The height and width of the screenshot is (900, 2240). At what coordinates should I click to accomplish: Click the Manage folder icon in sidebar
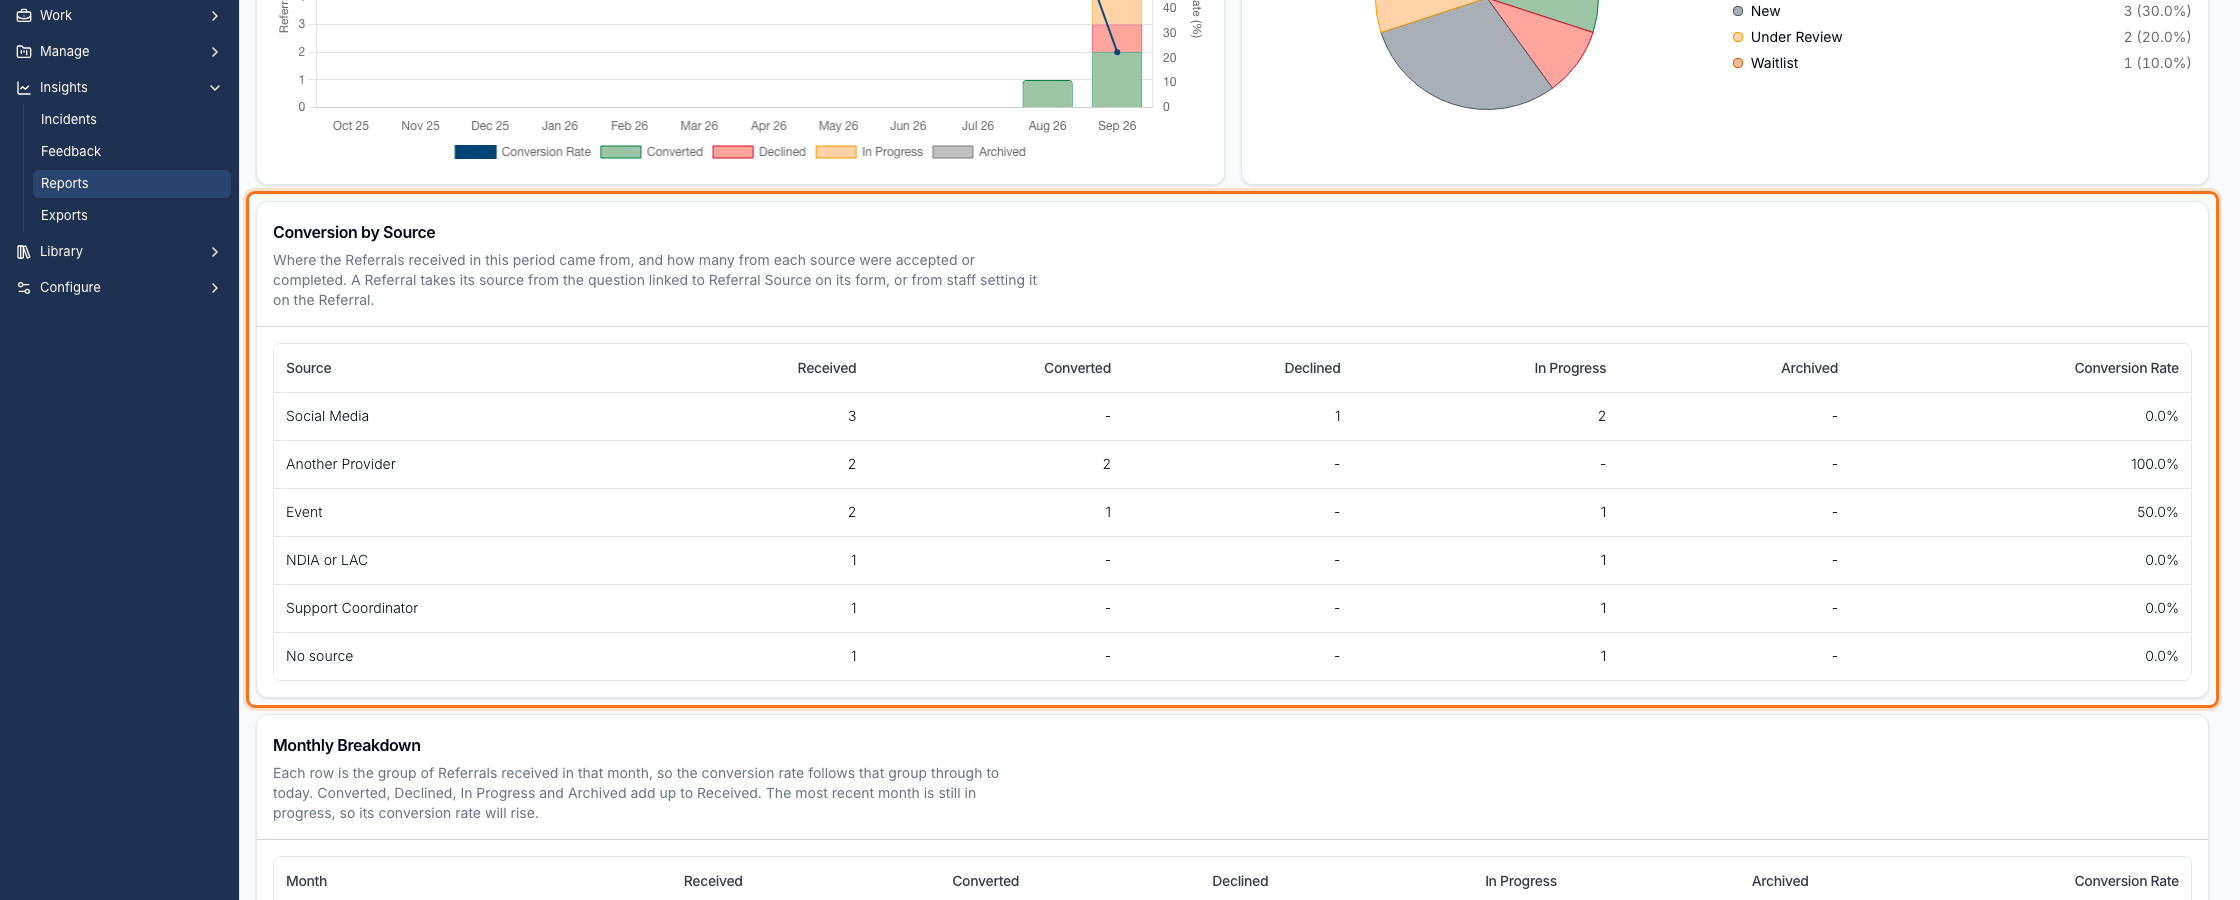pos(24,51)
